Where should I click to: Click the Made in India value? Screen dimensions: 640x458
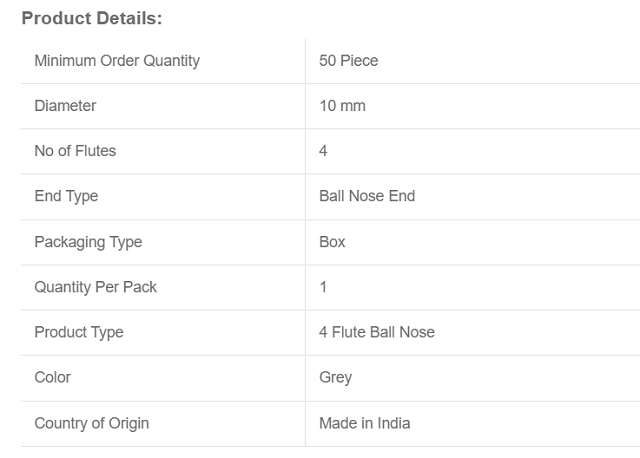click(364, 423)
